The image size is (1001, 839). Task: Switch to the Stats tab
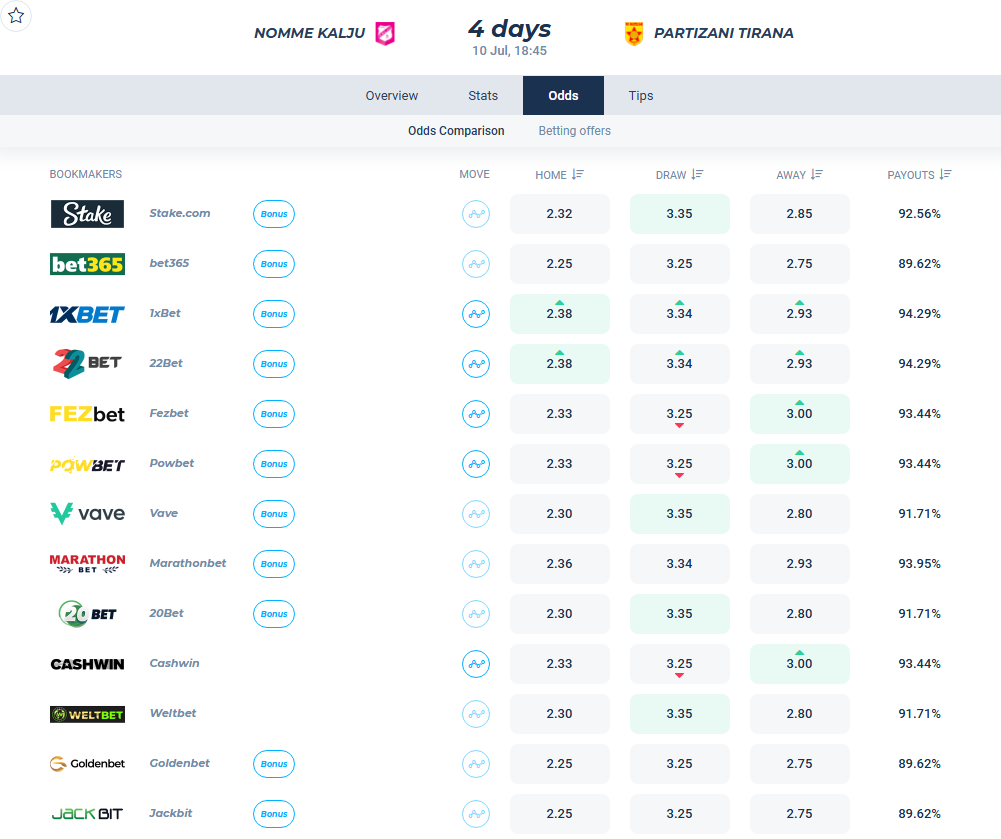tap(483, 96)
